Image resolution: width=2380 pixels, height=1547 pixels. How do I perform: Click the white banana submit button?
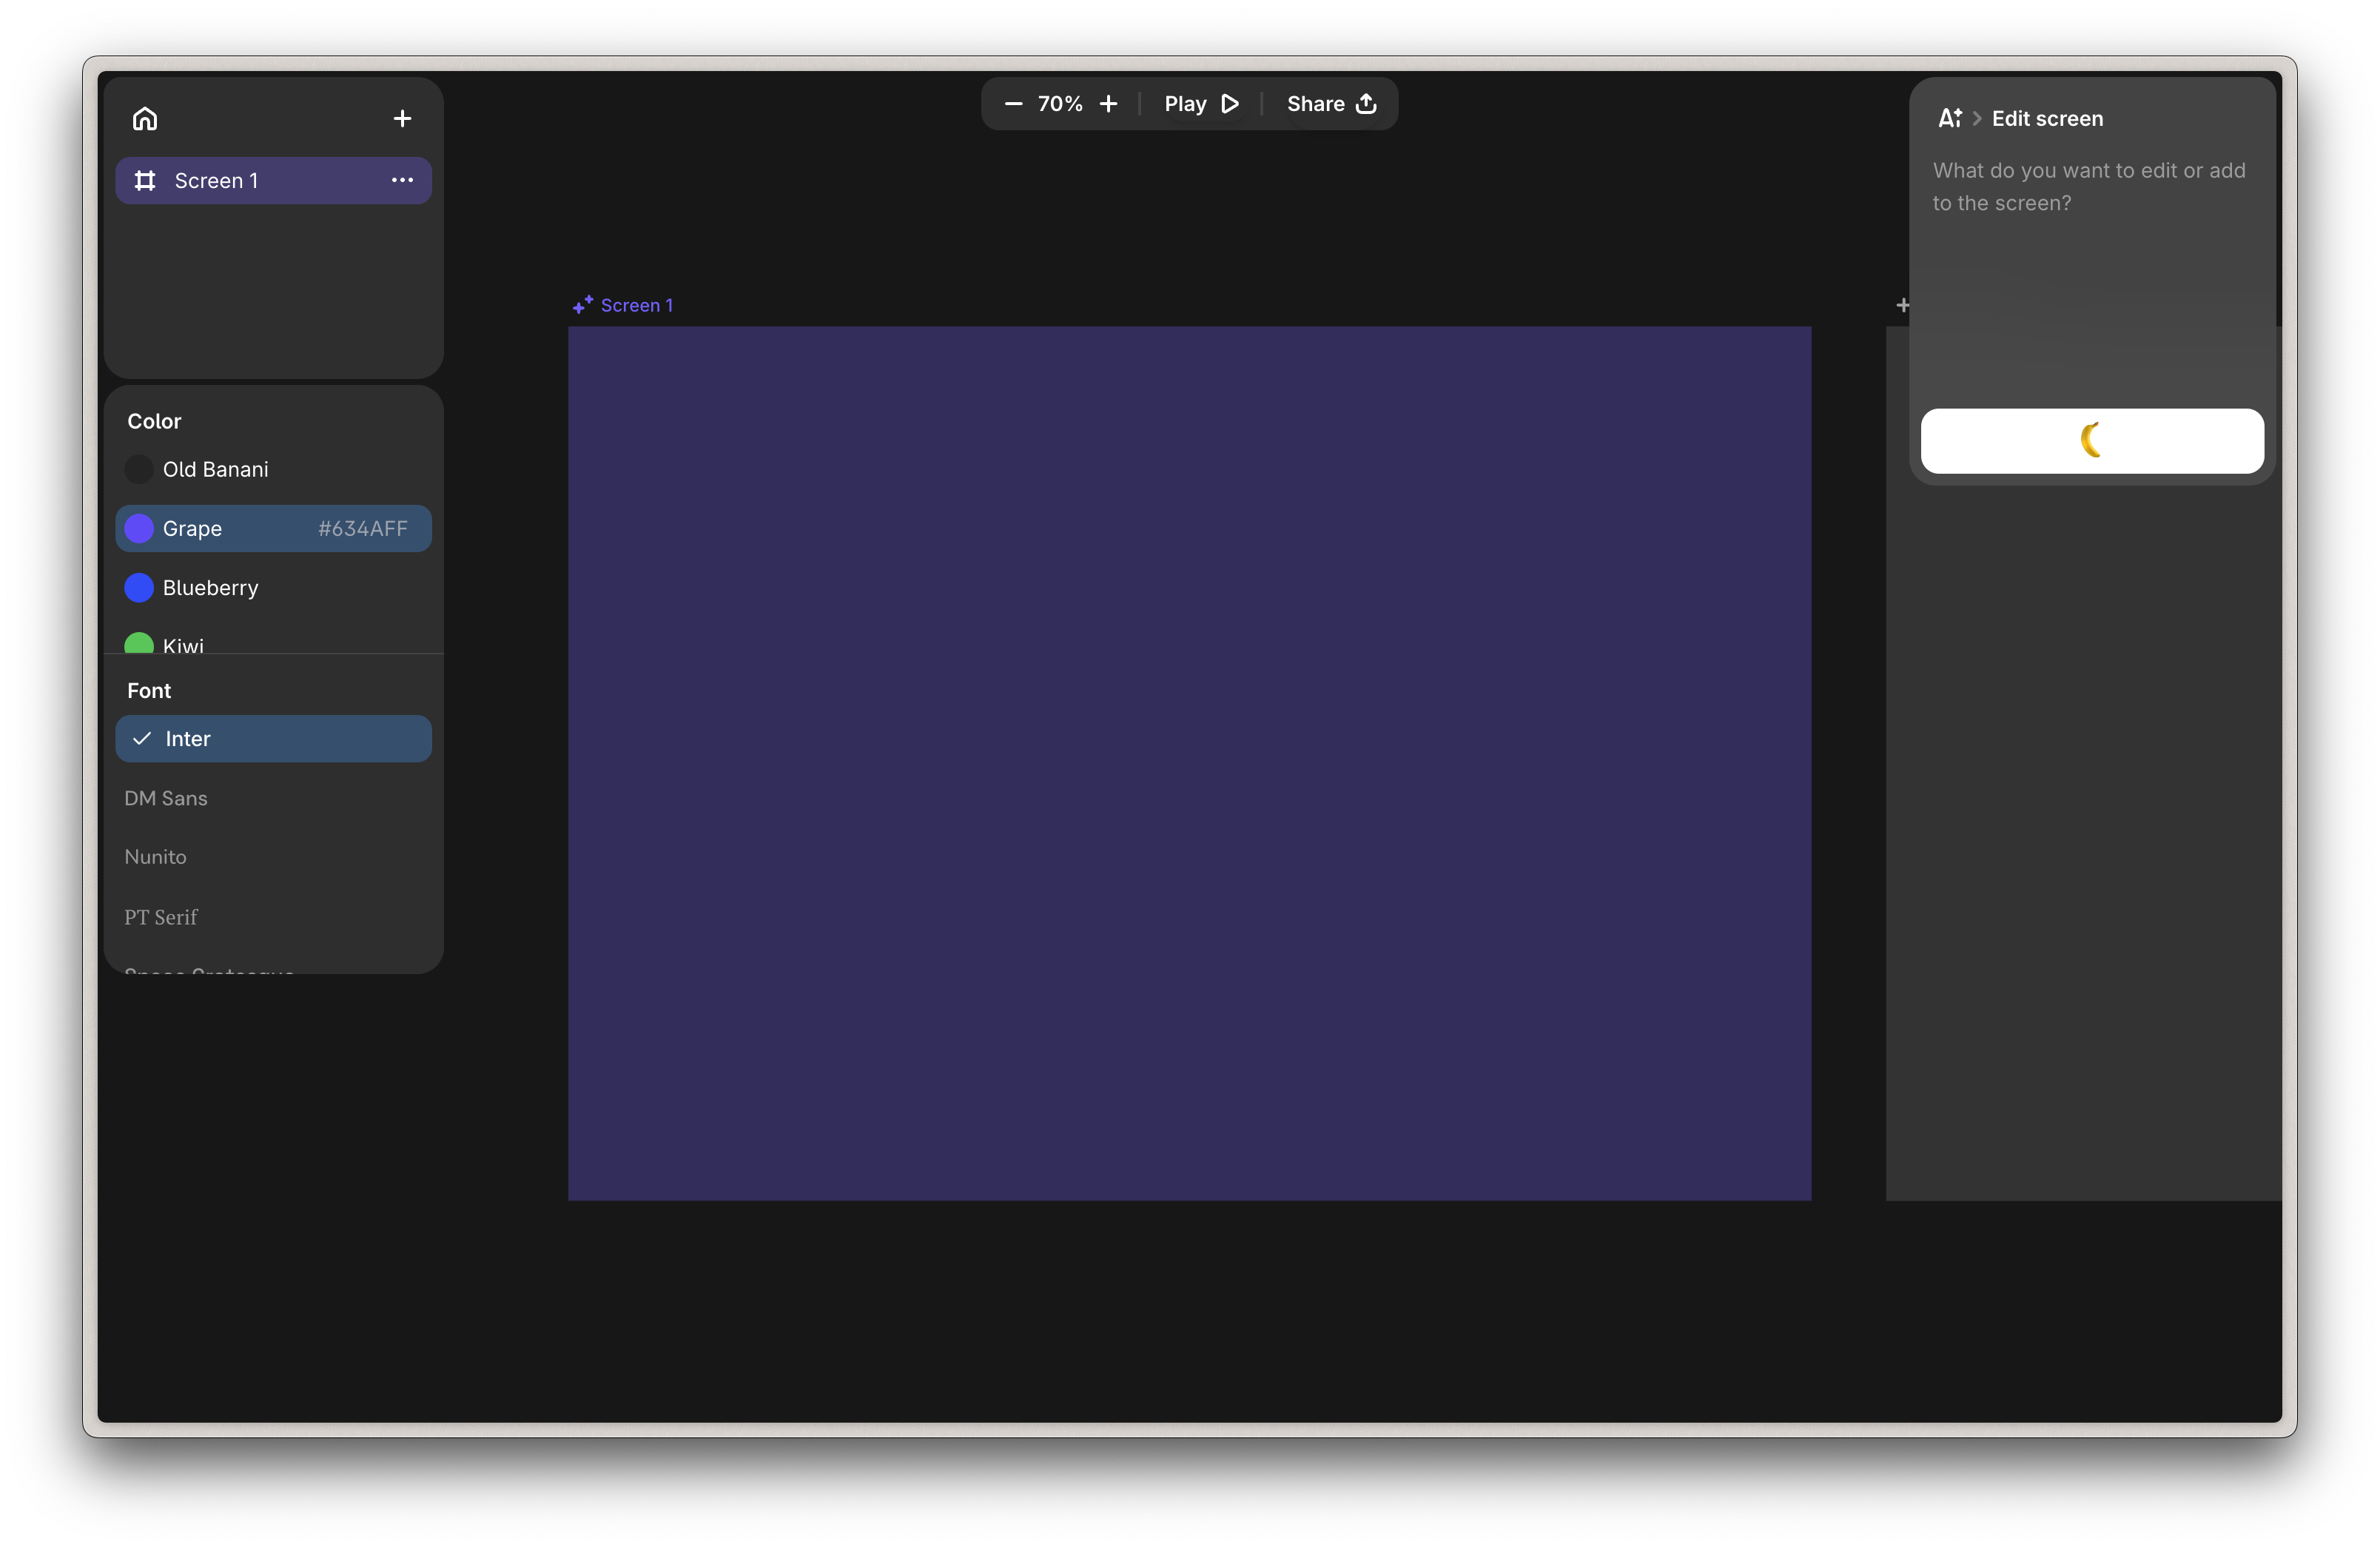2091,441
